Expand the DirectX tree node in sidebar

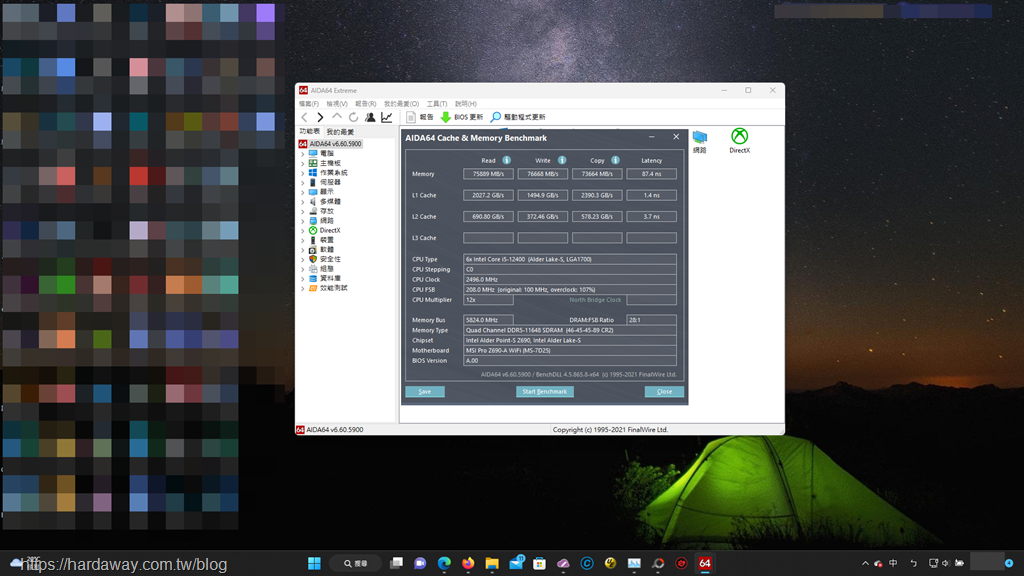coord(302,231)
